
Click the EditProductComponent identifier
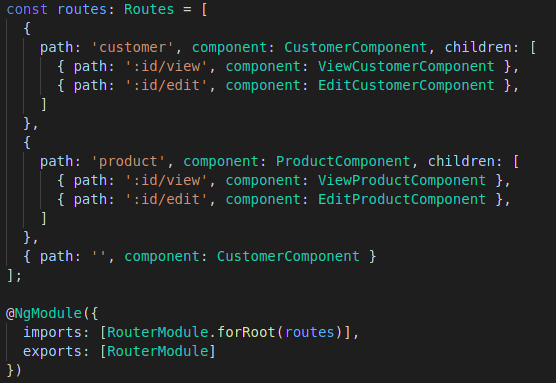point(402,199)
